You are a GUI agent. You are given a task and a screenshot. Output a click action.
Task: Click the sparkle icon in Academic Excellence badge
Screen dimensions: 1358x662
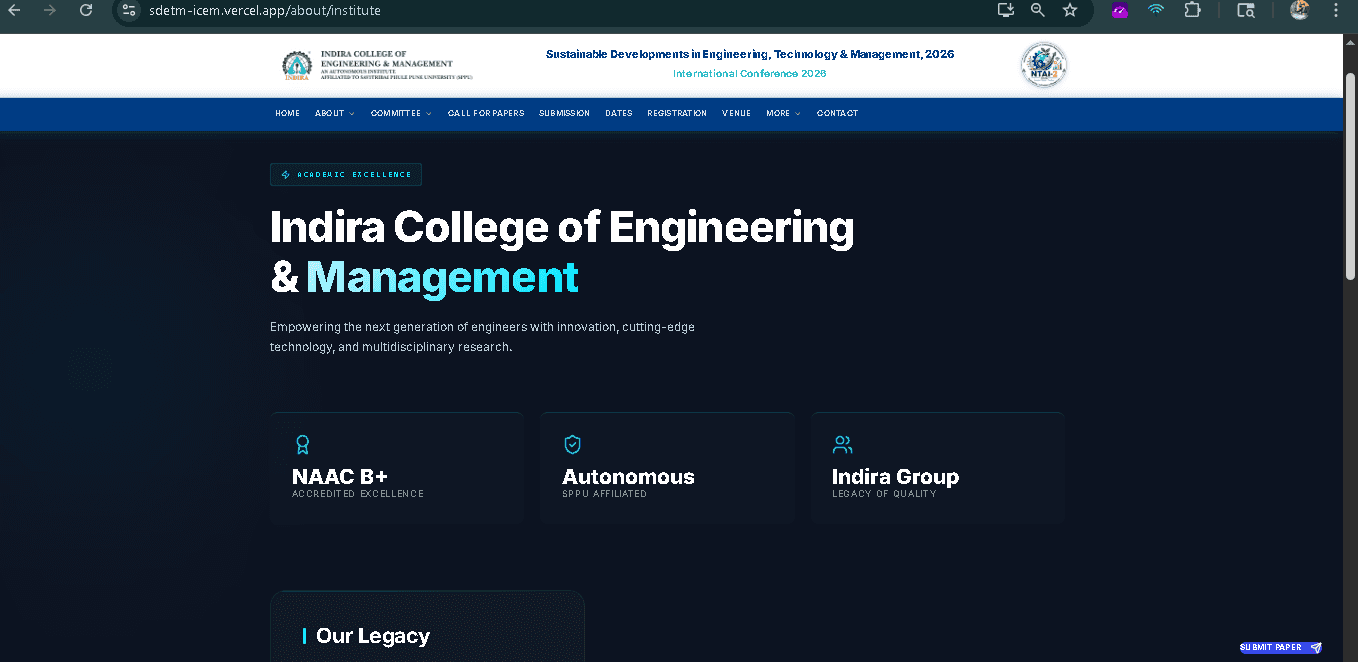pyautogui.click(x=285, y=175)
